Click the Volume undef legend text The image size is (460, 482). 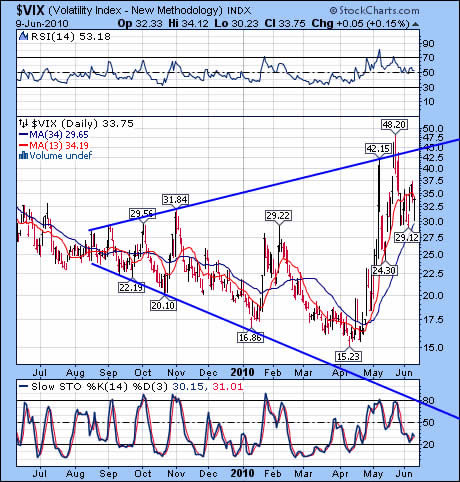(x=60, y=156)
